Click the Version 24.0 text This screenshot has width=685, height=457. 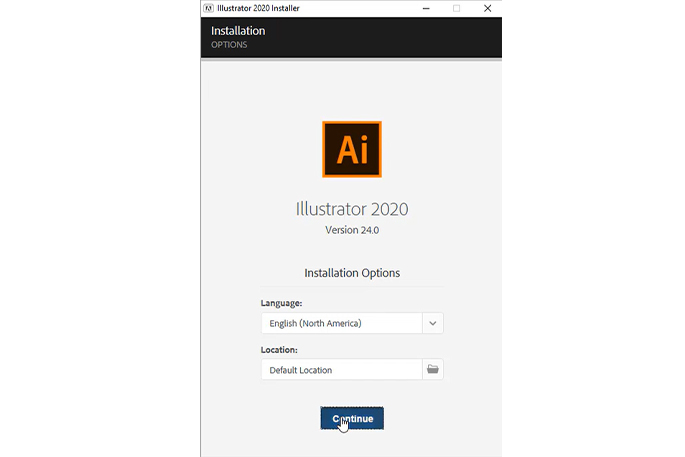click(352, 230)
